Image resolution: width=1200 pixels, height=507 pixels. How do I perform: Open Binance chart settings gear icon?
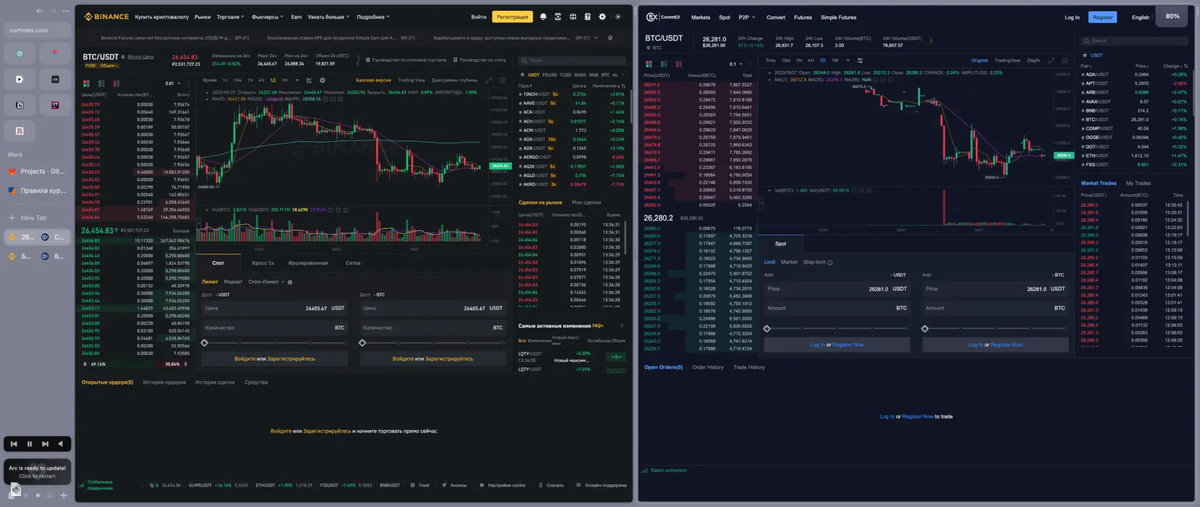[x=322, y=80]
